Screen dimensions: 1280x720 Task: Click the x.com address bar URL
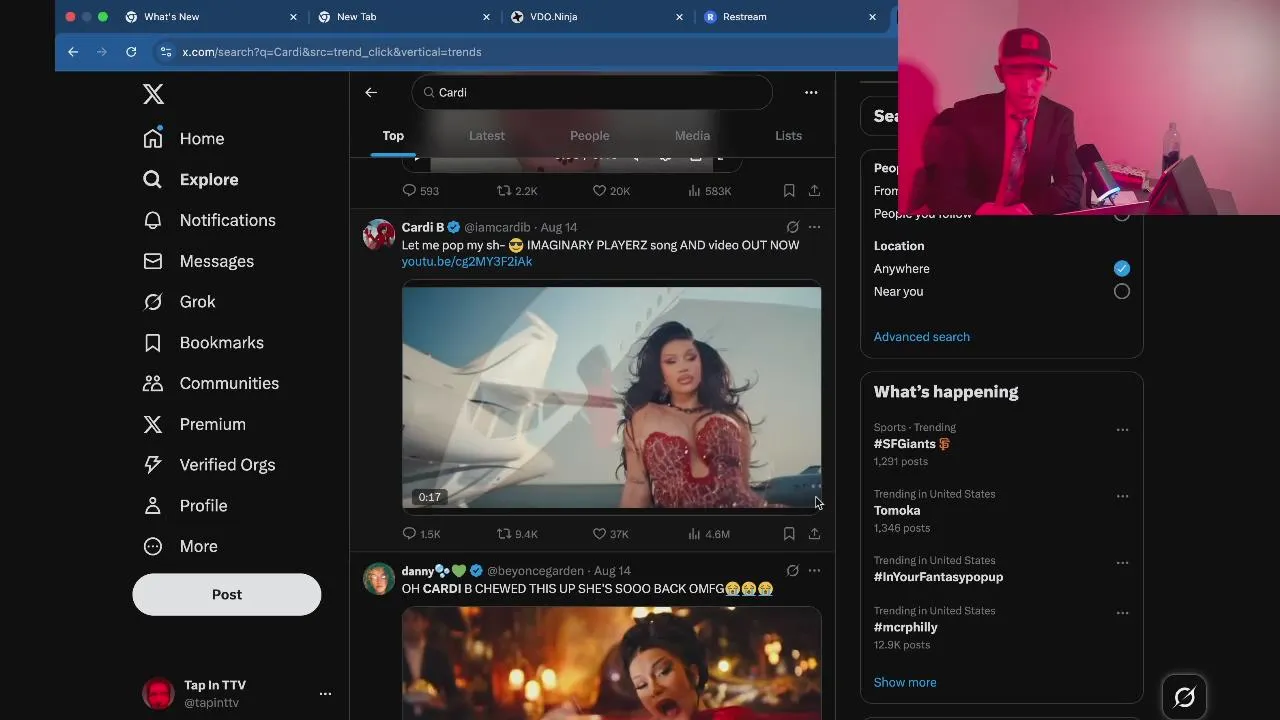[x=332, y=52]
